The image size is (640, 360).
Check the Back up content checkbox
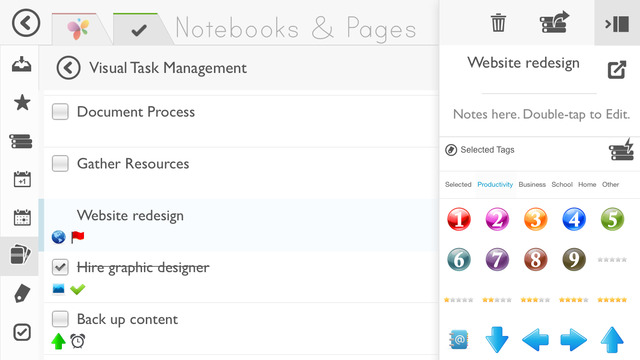60,319
